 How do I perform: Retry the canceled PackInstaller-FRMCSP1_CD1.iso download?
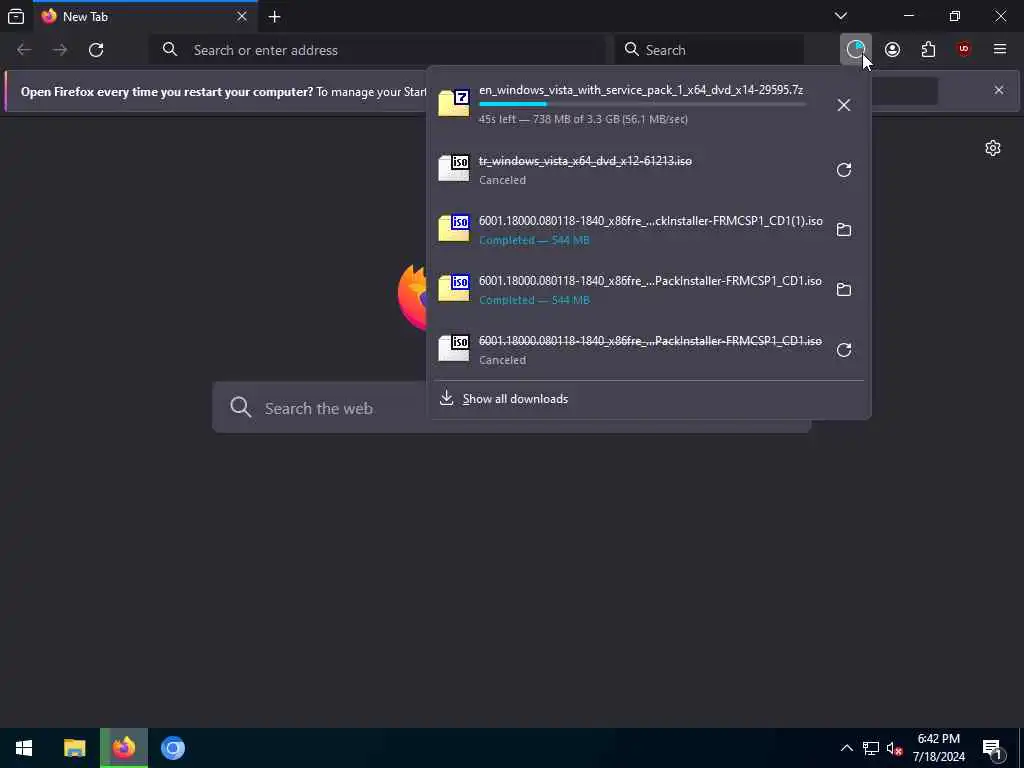click(x=844, y=350)
